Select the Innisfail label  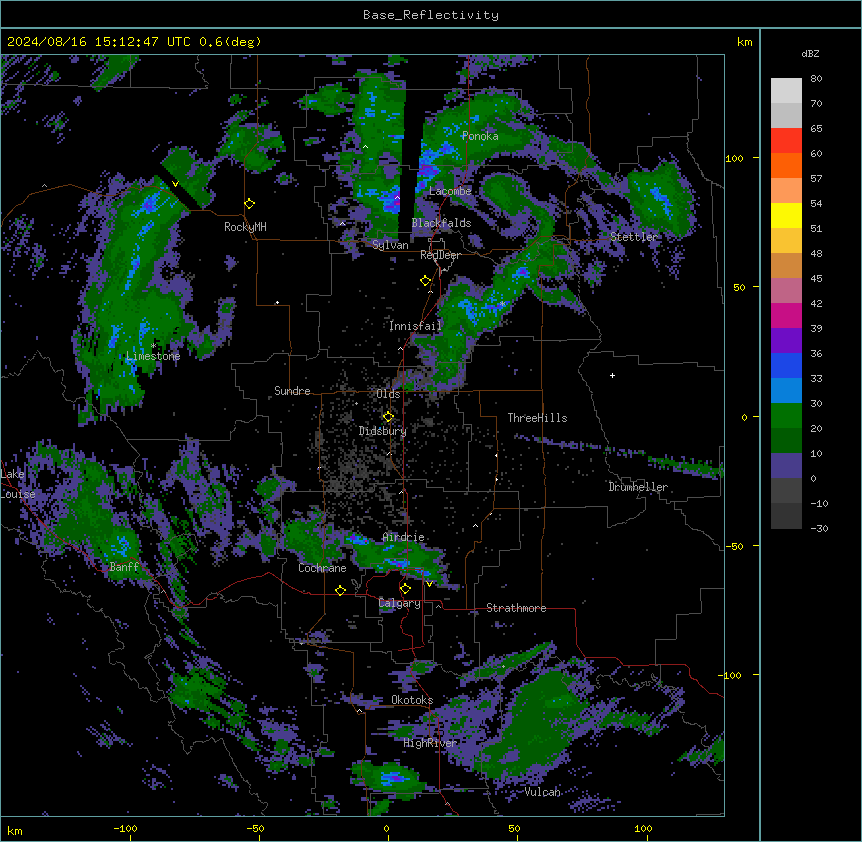click(x=415, y=326)
